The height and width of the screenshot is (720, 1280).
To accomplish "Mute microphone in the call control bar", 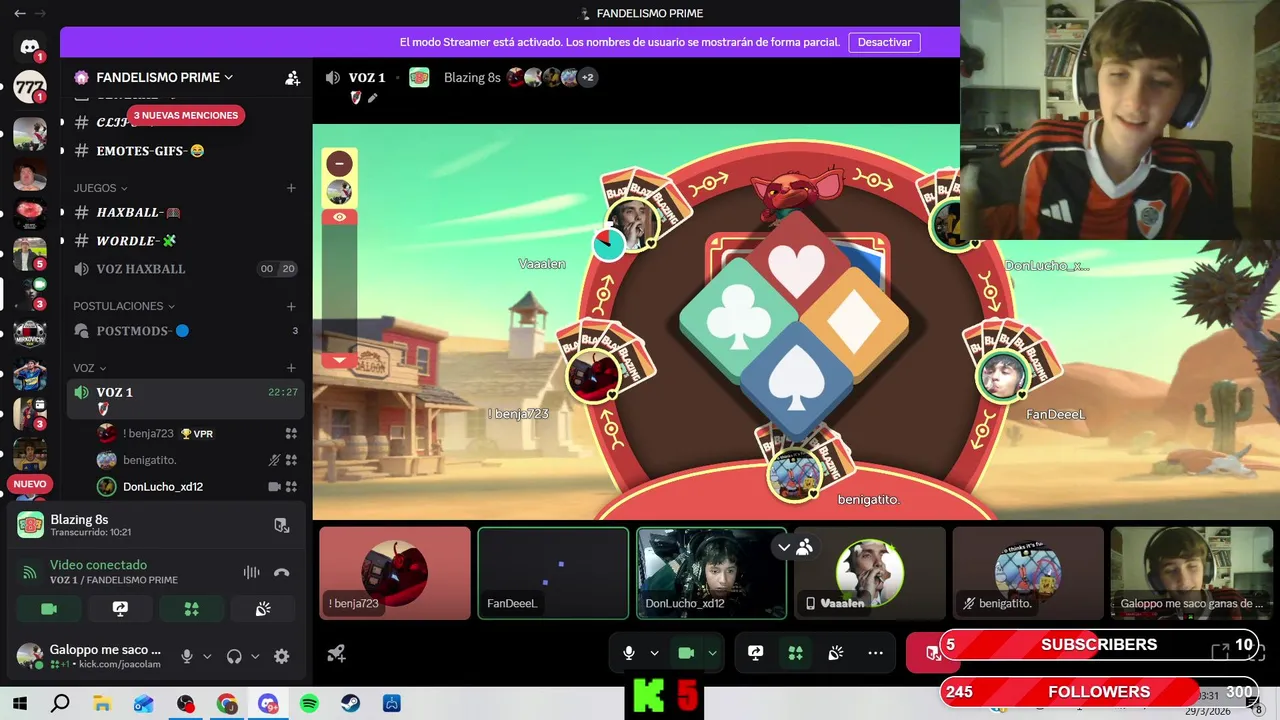I will pyautogui.click(x=628, y=653).
